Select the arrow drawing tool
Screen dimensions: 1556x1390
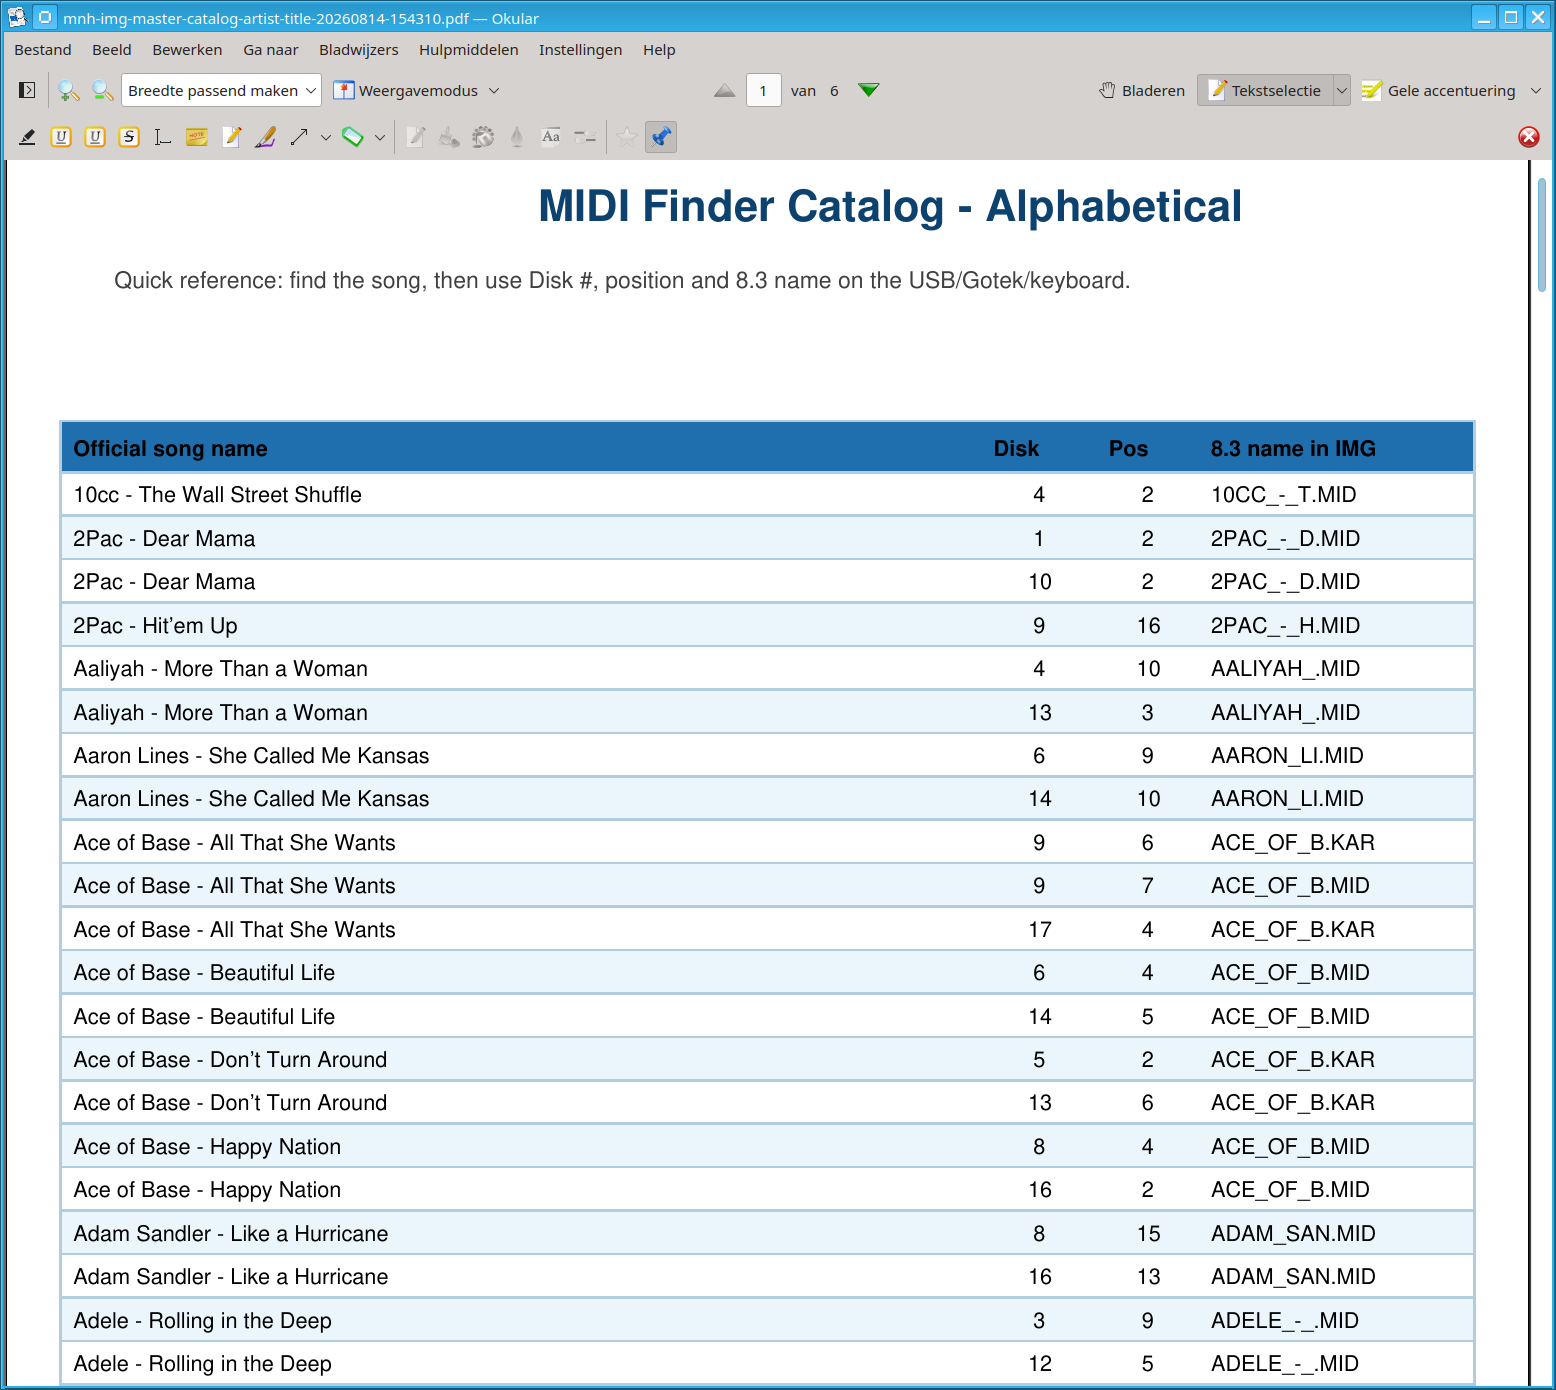[x=299, y=137]
